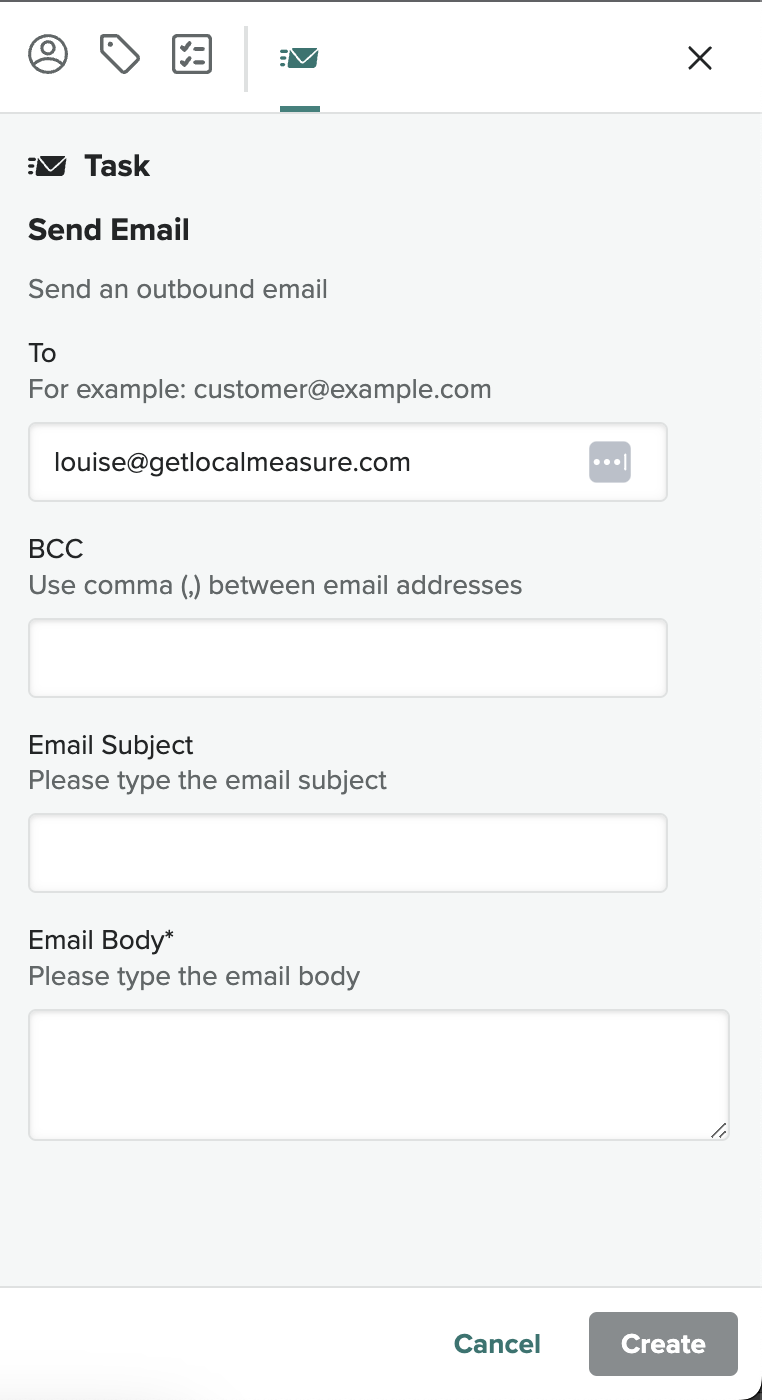Open the customer profile icon tab
The width and height of the screenshot is (762, 1400).
48,55
